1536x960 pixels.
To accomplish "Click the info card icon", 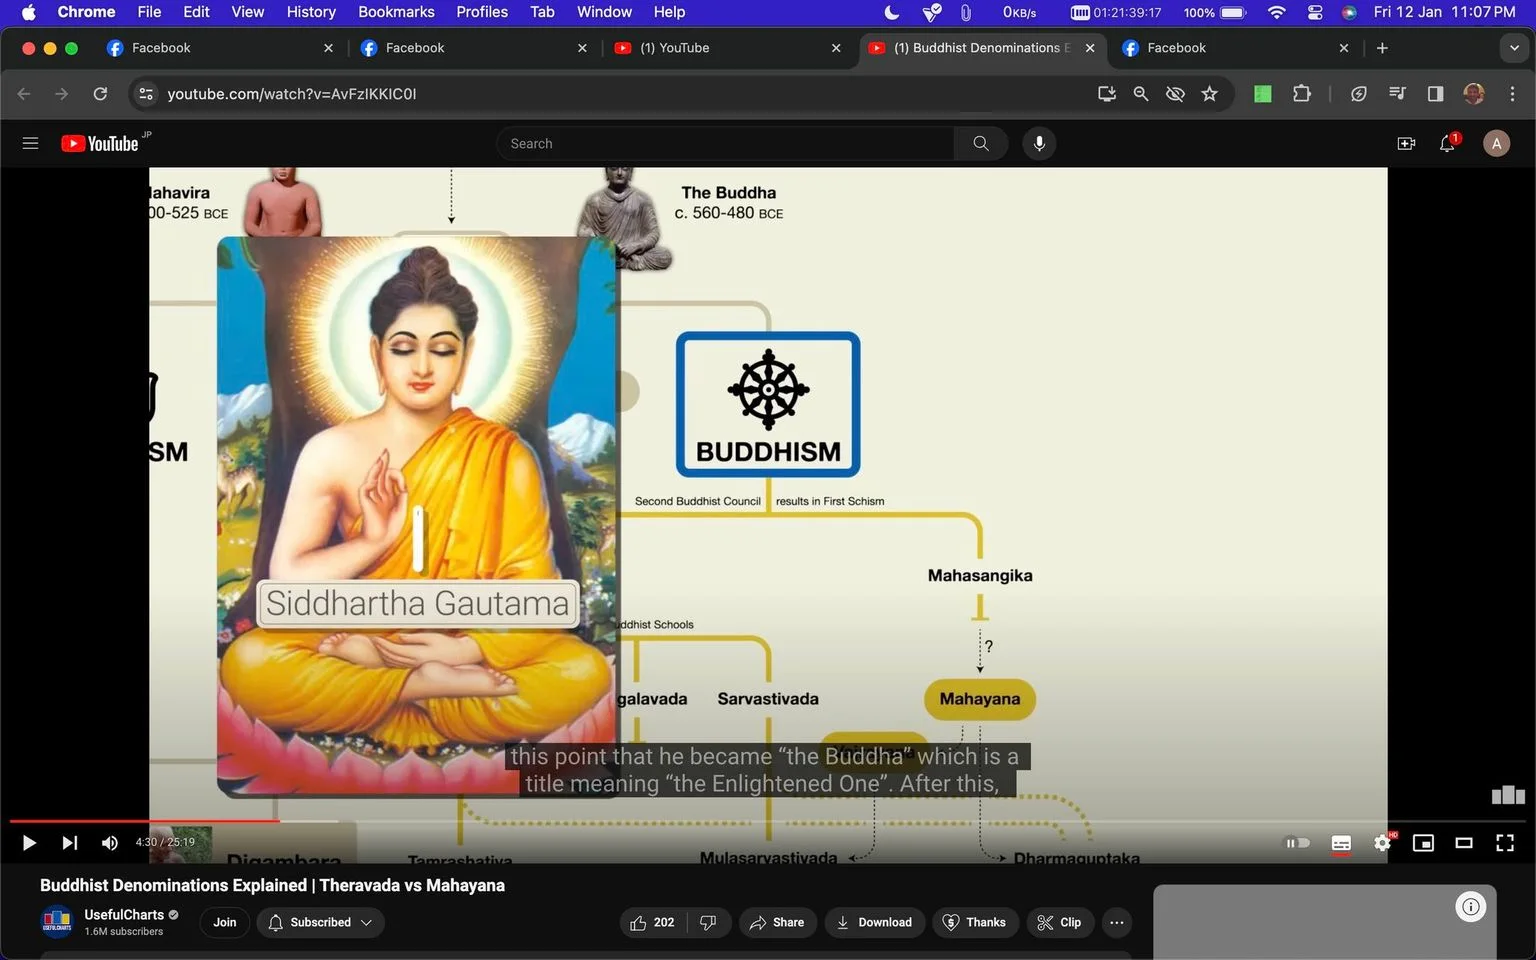I will tap(1470, 907).
